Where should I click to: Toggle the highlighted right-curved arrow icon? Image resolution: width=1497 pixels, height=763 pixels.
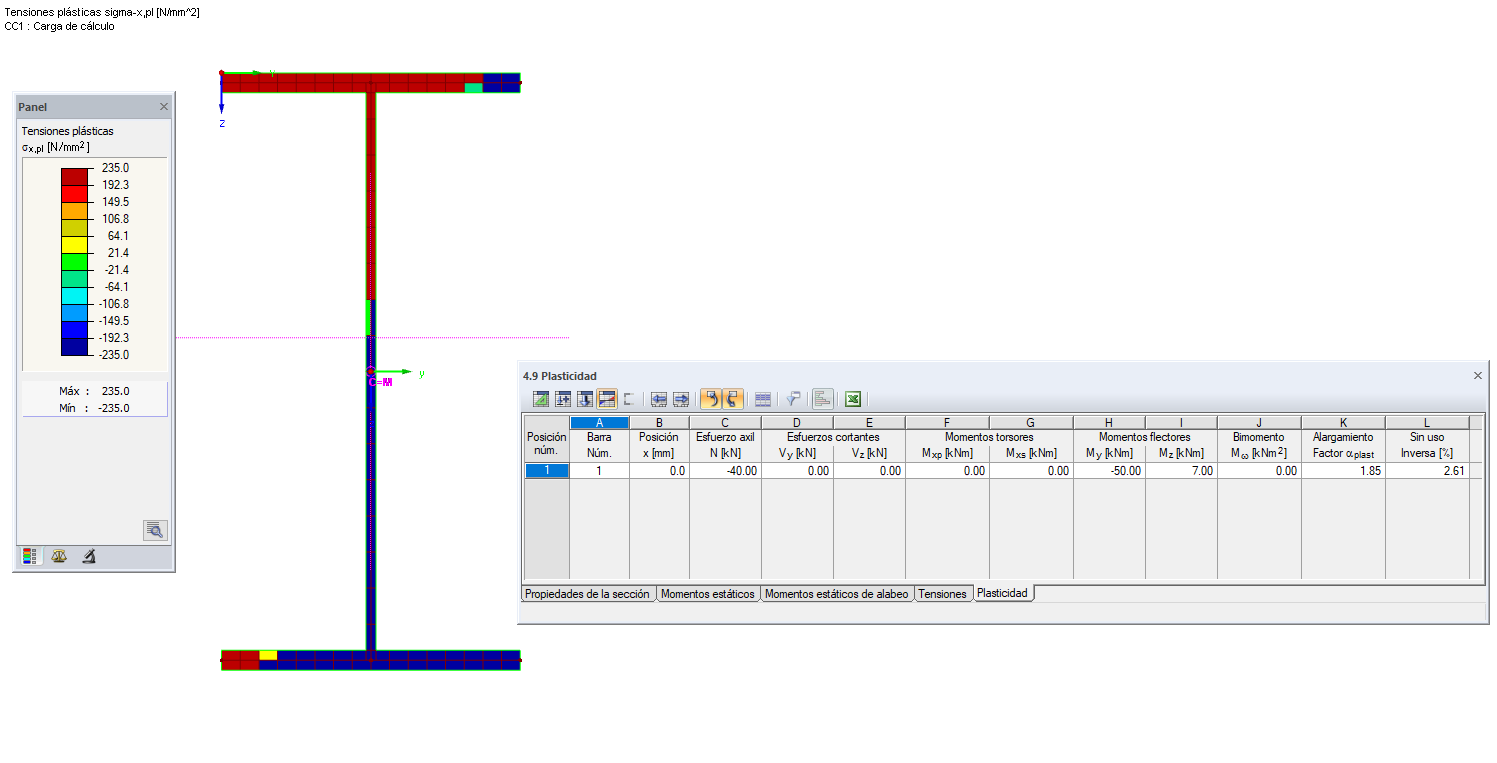pos(733,399)
